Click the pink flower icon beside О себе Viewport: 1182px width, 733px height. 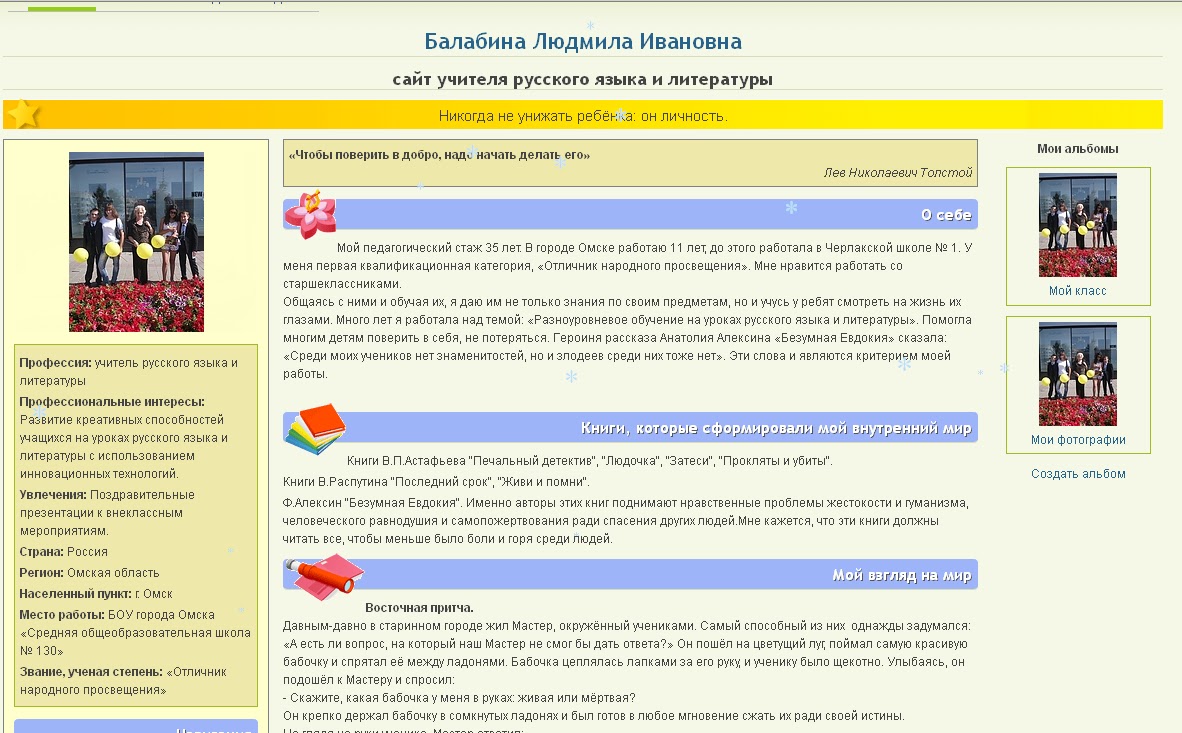[x=310, y=214]
